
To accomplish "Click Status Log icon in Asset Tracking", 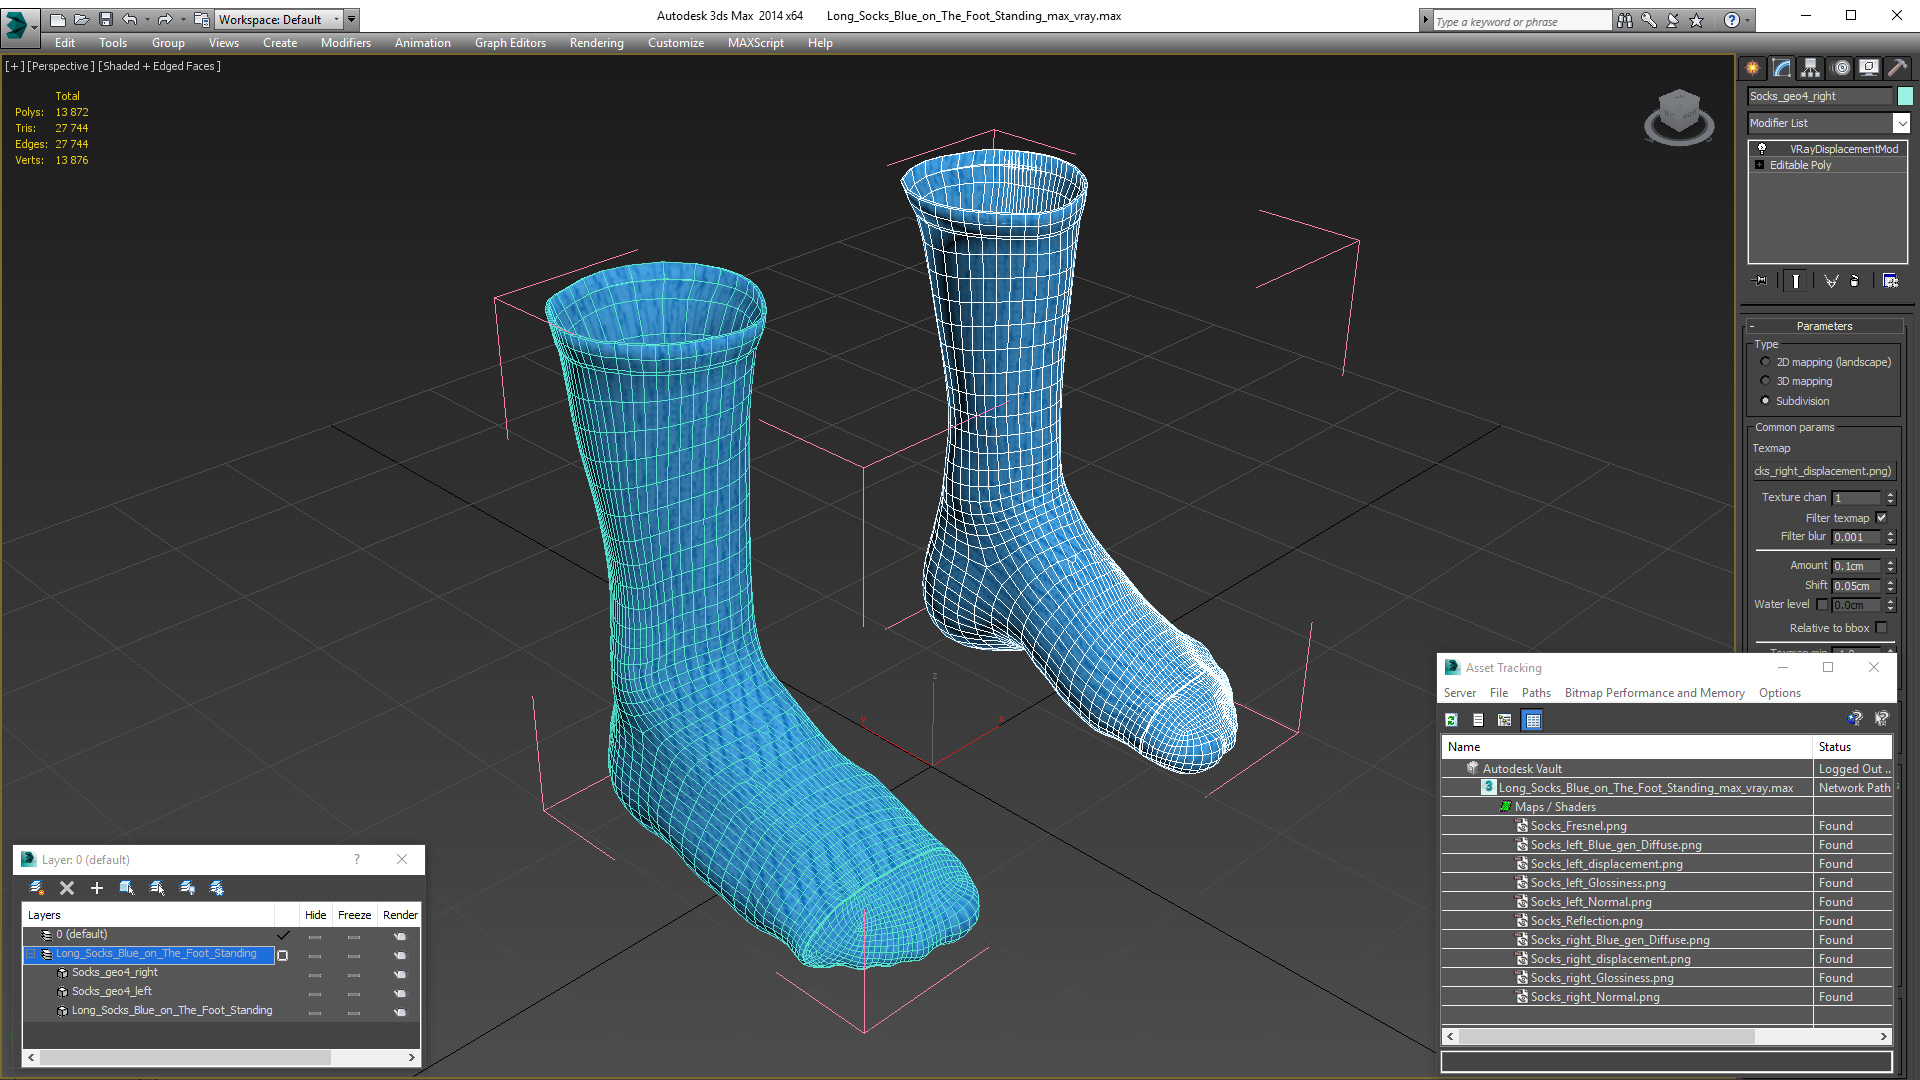I will [x=1478, y=720].
